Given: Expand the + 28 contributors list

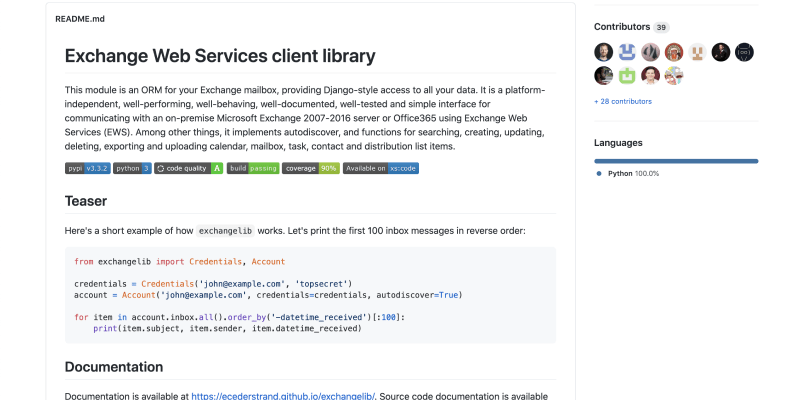Looking at the screenshot, I should pos(622,101).
